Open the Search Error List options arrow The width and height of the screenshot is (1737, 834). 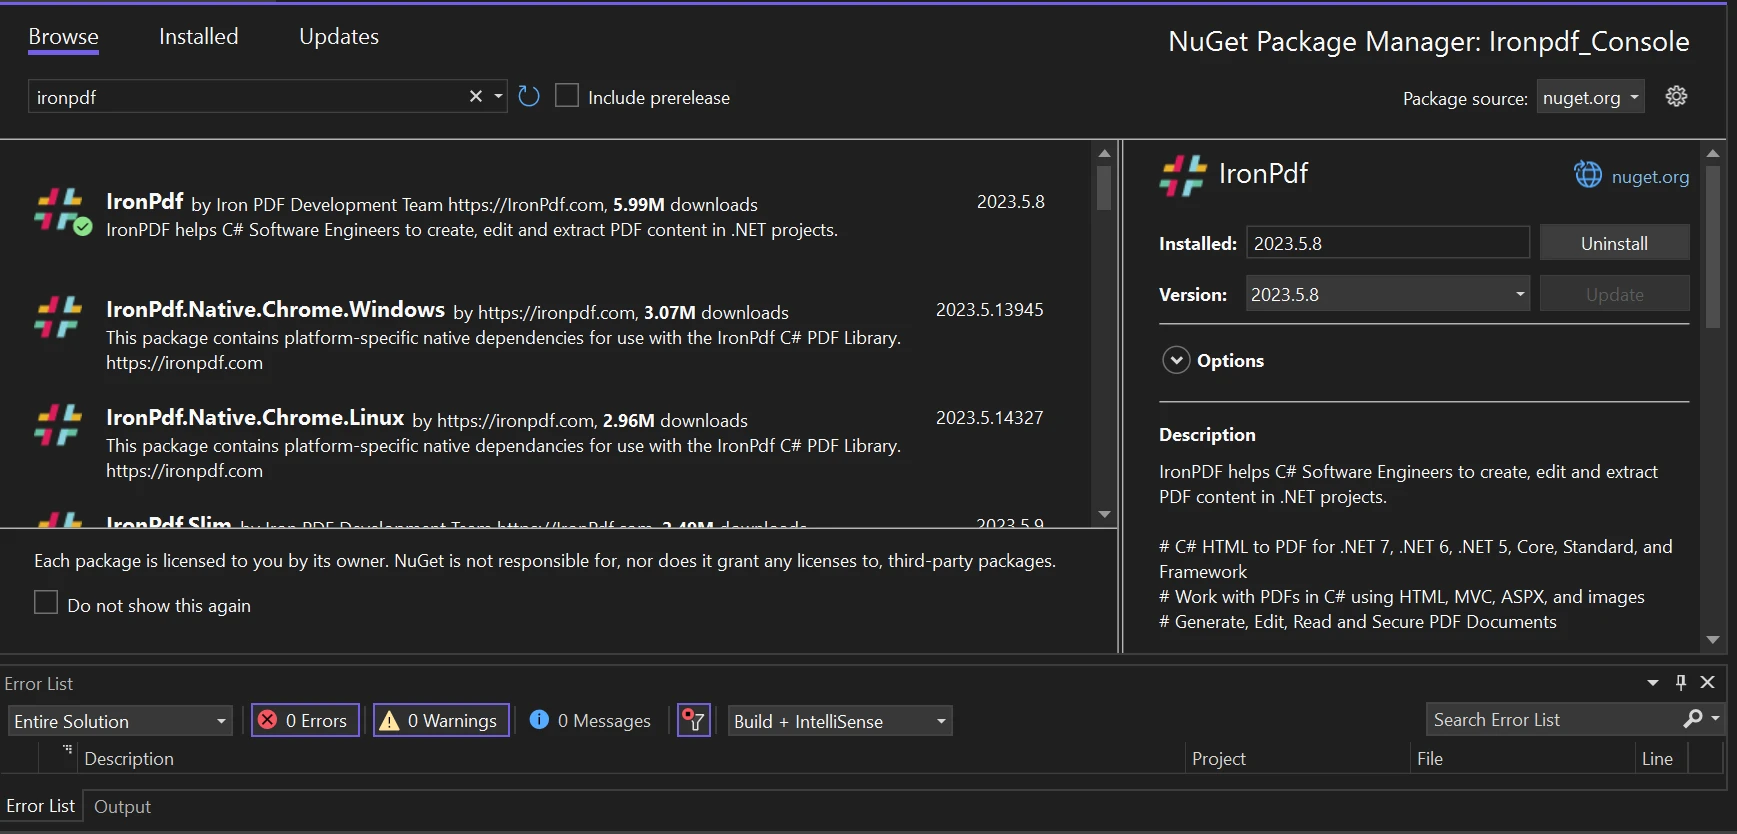1715,719
